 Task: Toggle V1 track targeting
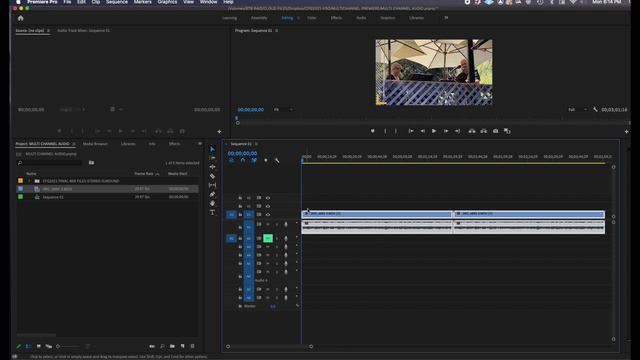point(249,214)
